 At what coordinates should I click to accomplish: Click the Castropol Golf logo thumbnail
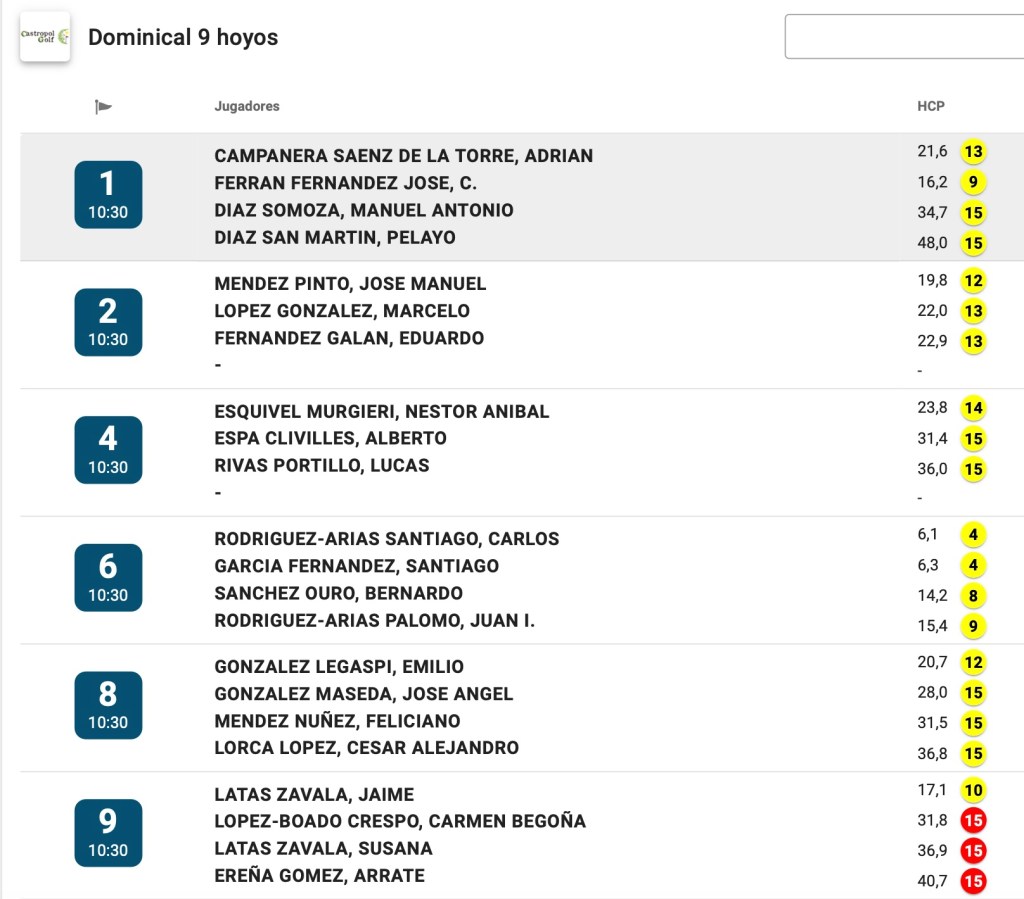45,37
